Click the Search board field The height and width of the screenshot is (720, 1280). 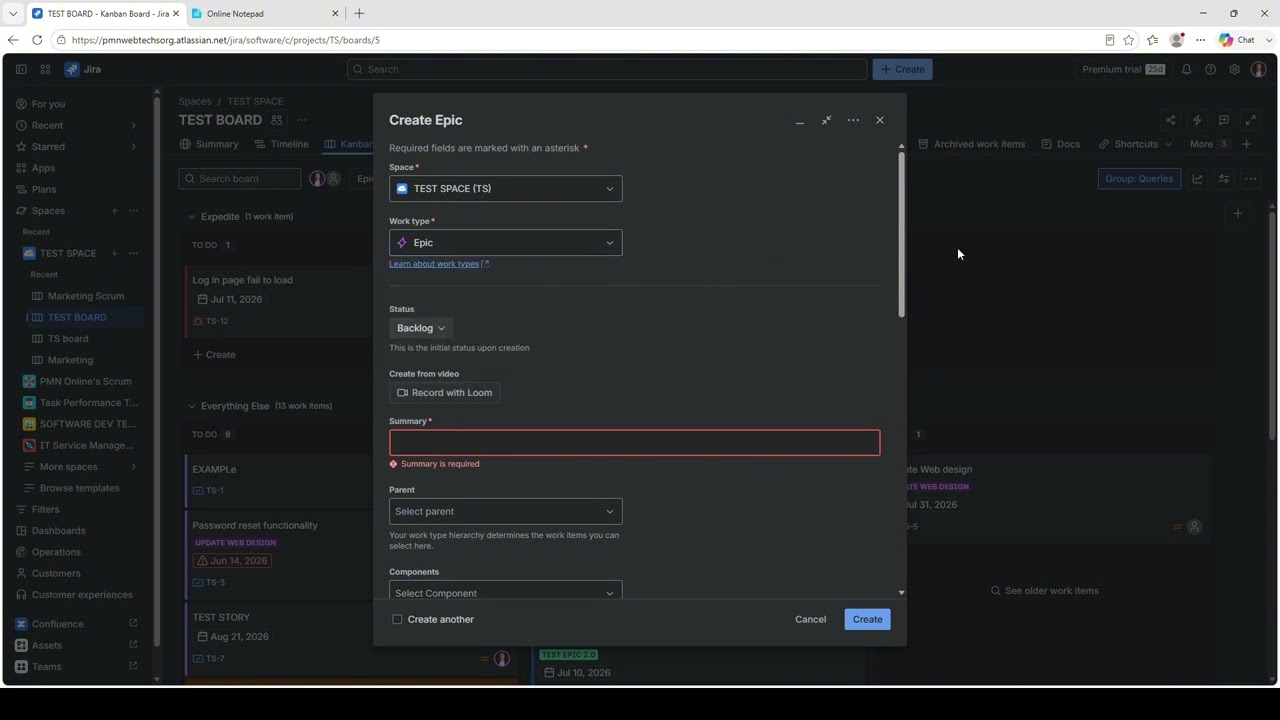[240, 179]
